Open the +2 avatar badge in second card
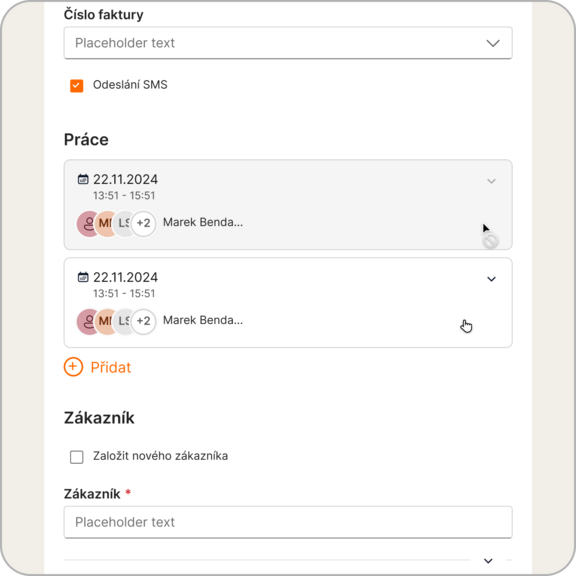Screen dimensions: 576x576 click(x=144, y=321)
